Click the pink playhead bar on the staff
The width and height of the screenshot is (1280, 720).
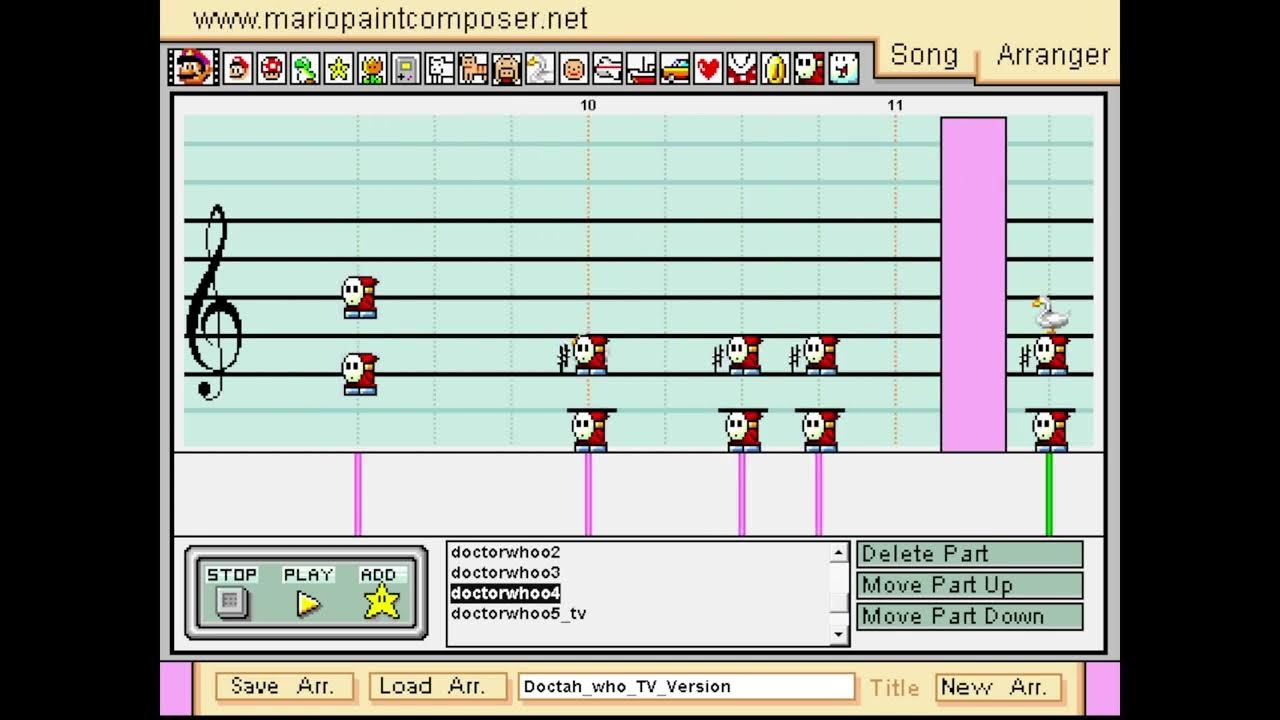[973, 284]
